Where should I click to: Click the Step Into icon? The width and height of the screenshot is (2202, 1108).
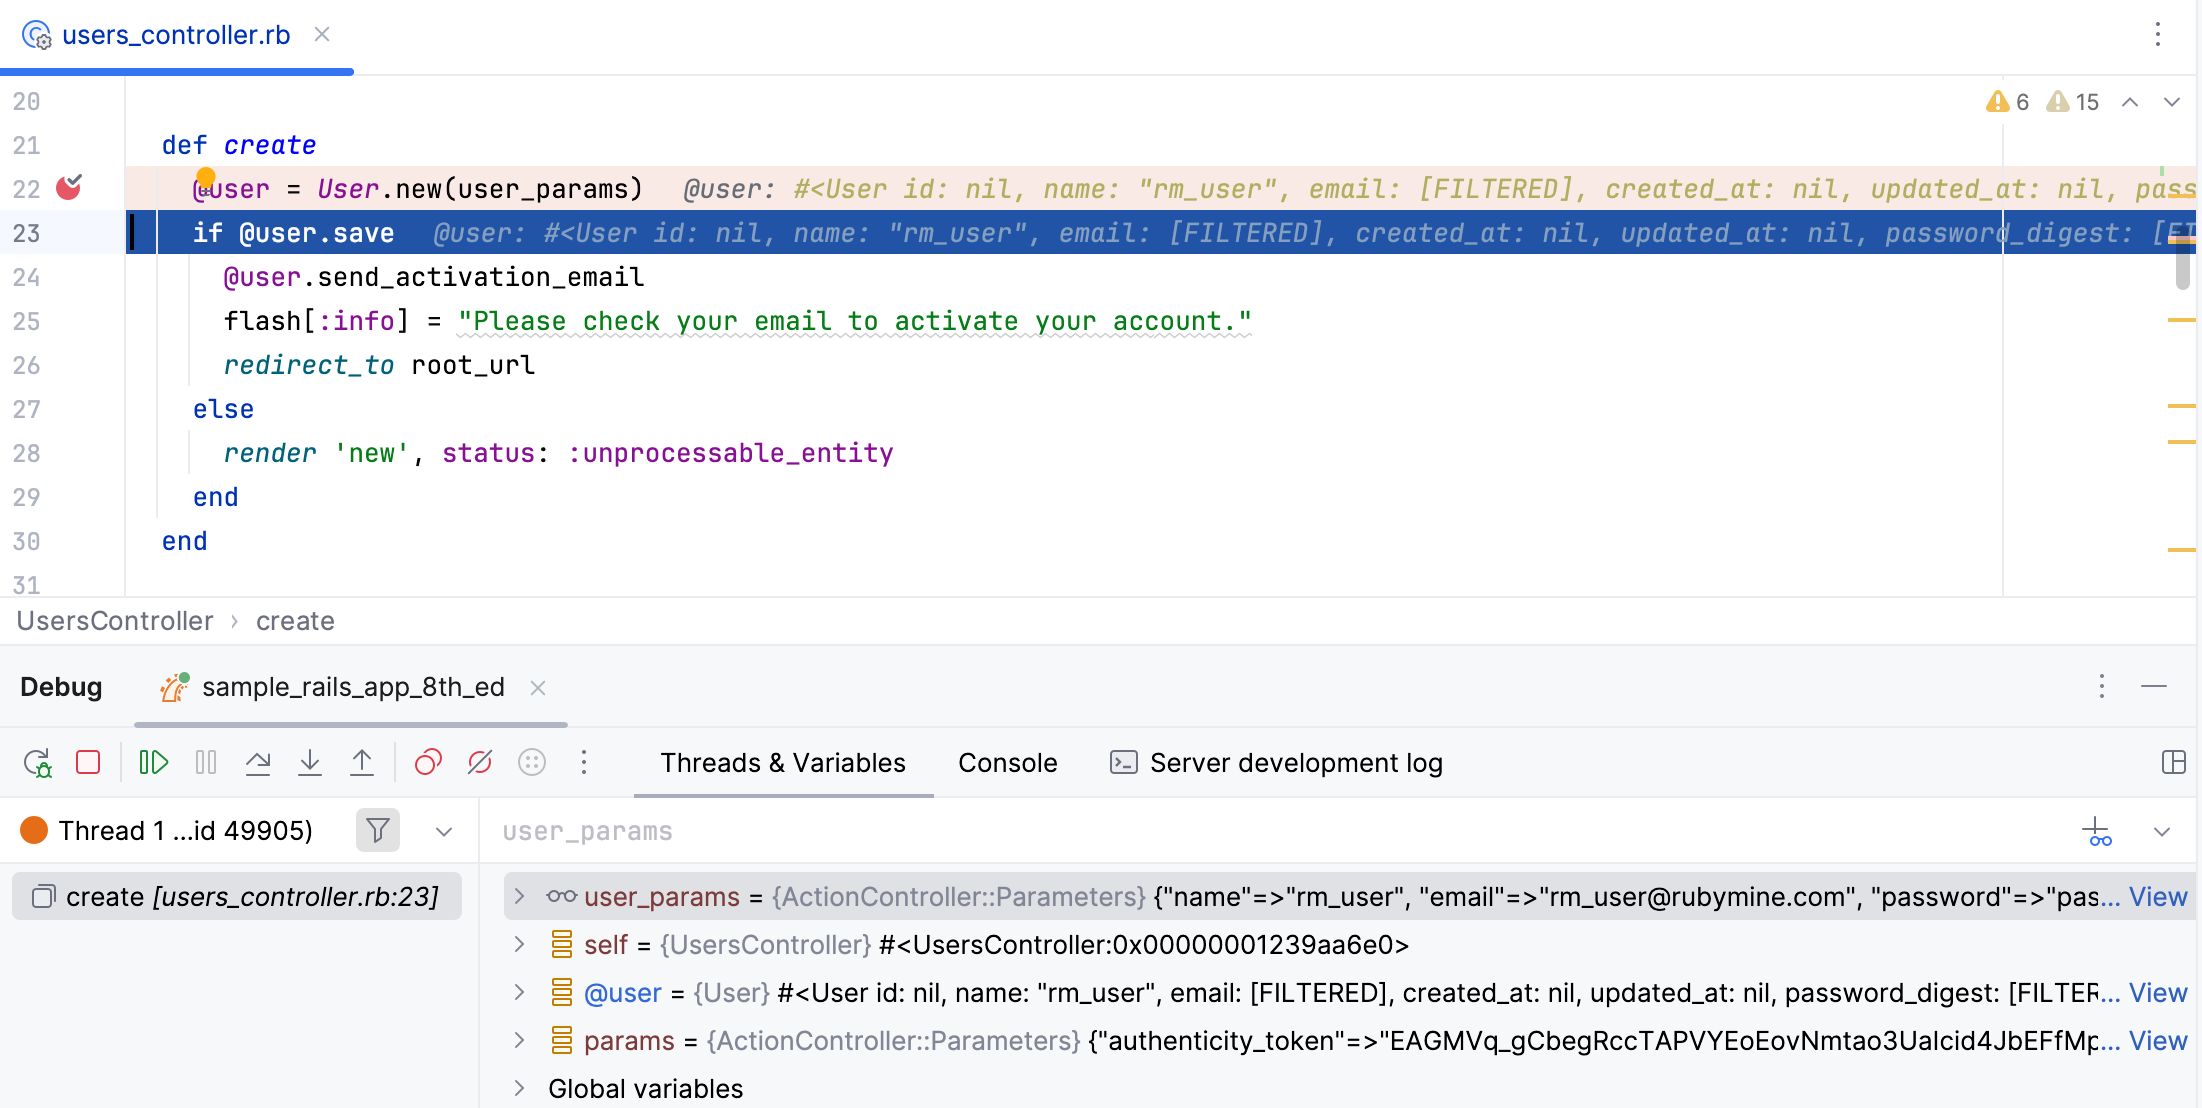pyautogui.click(x=310, y=763)
